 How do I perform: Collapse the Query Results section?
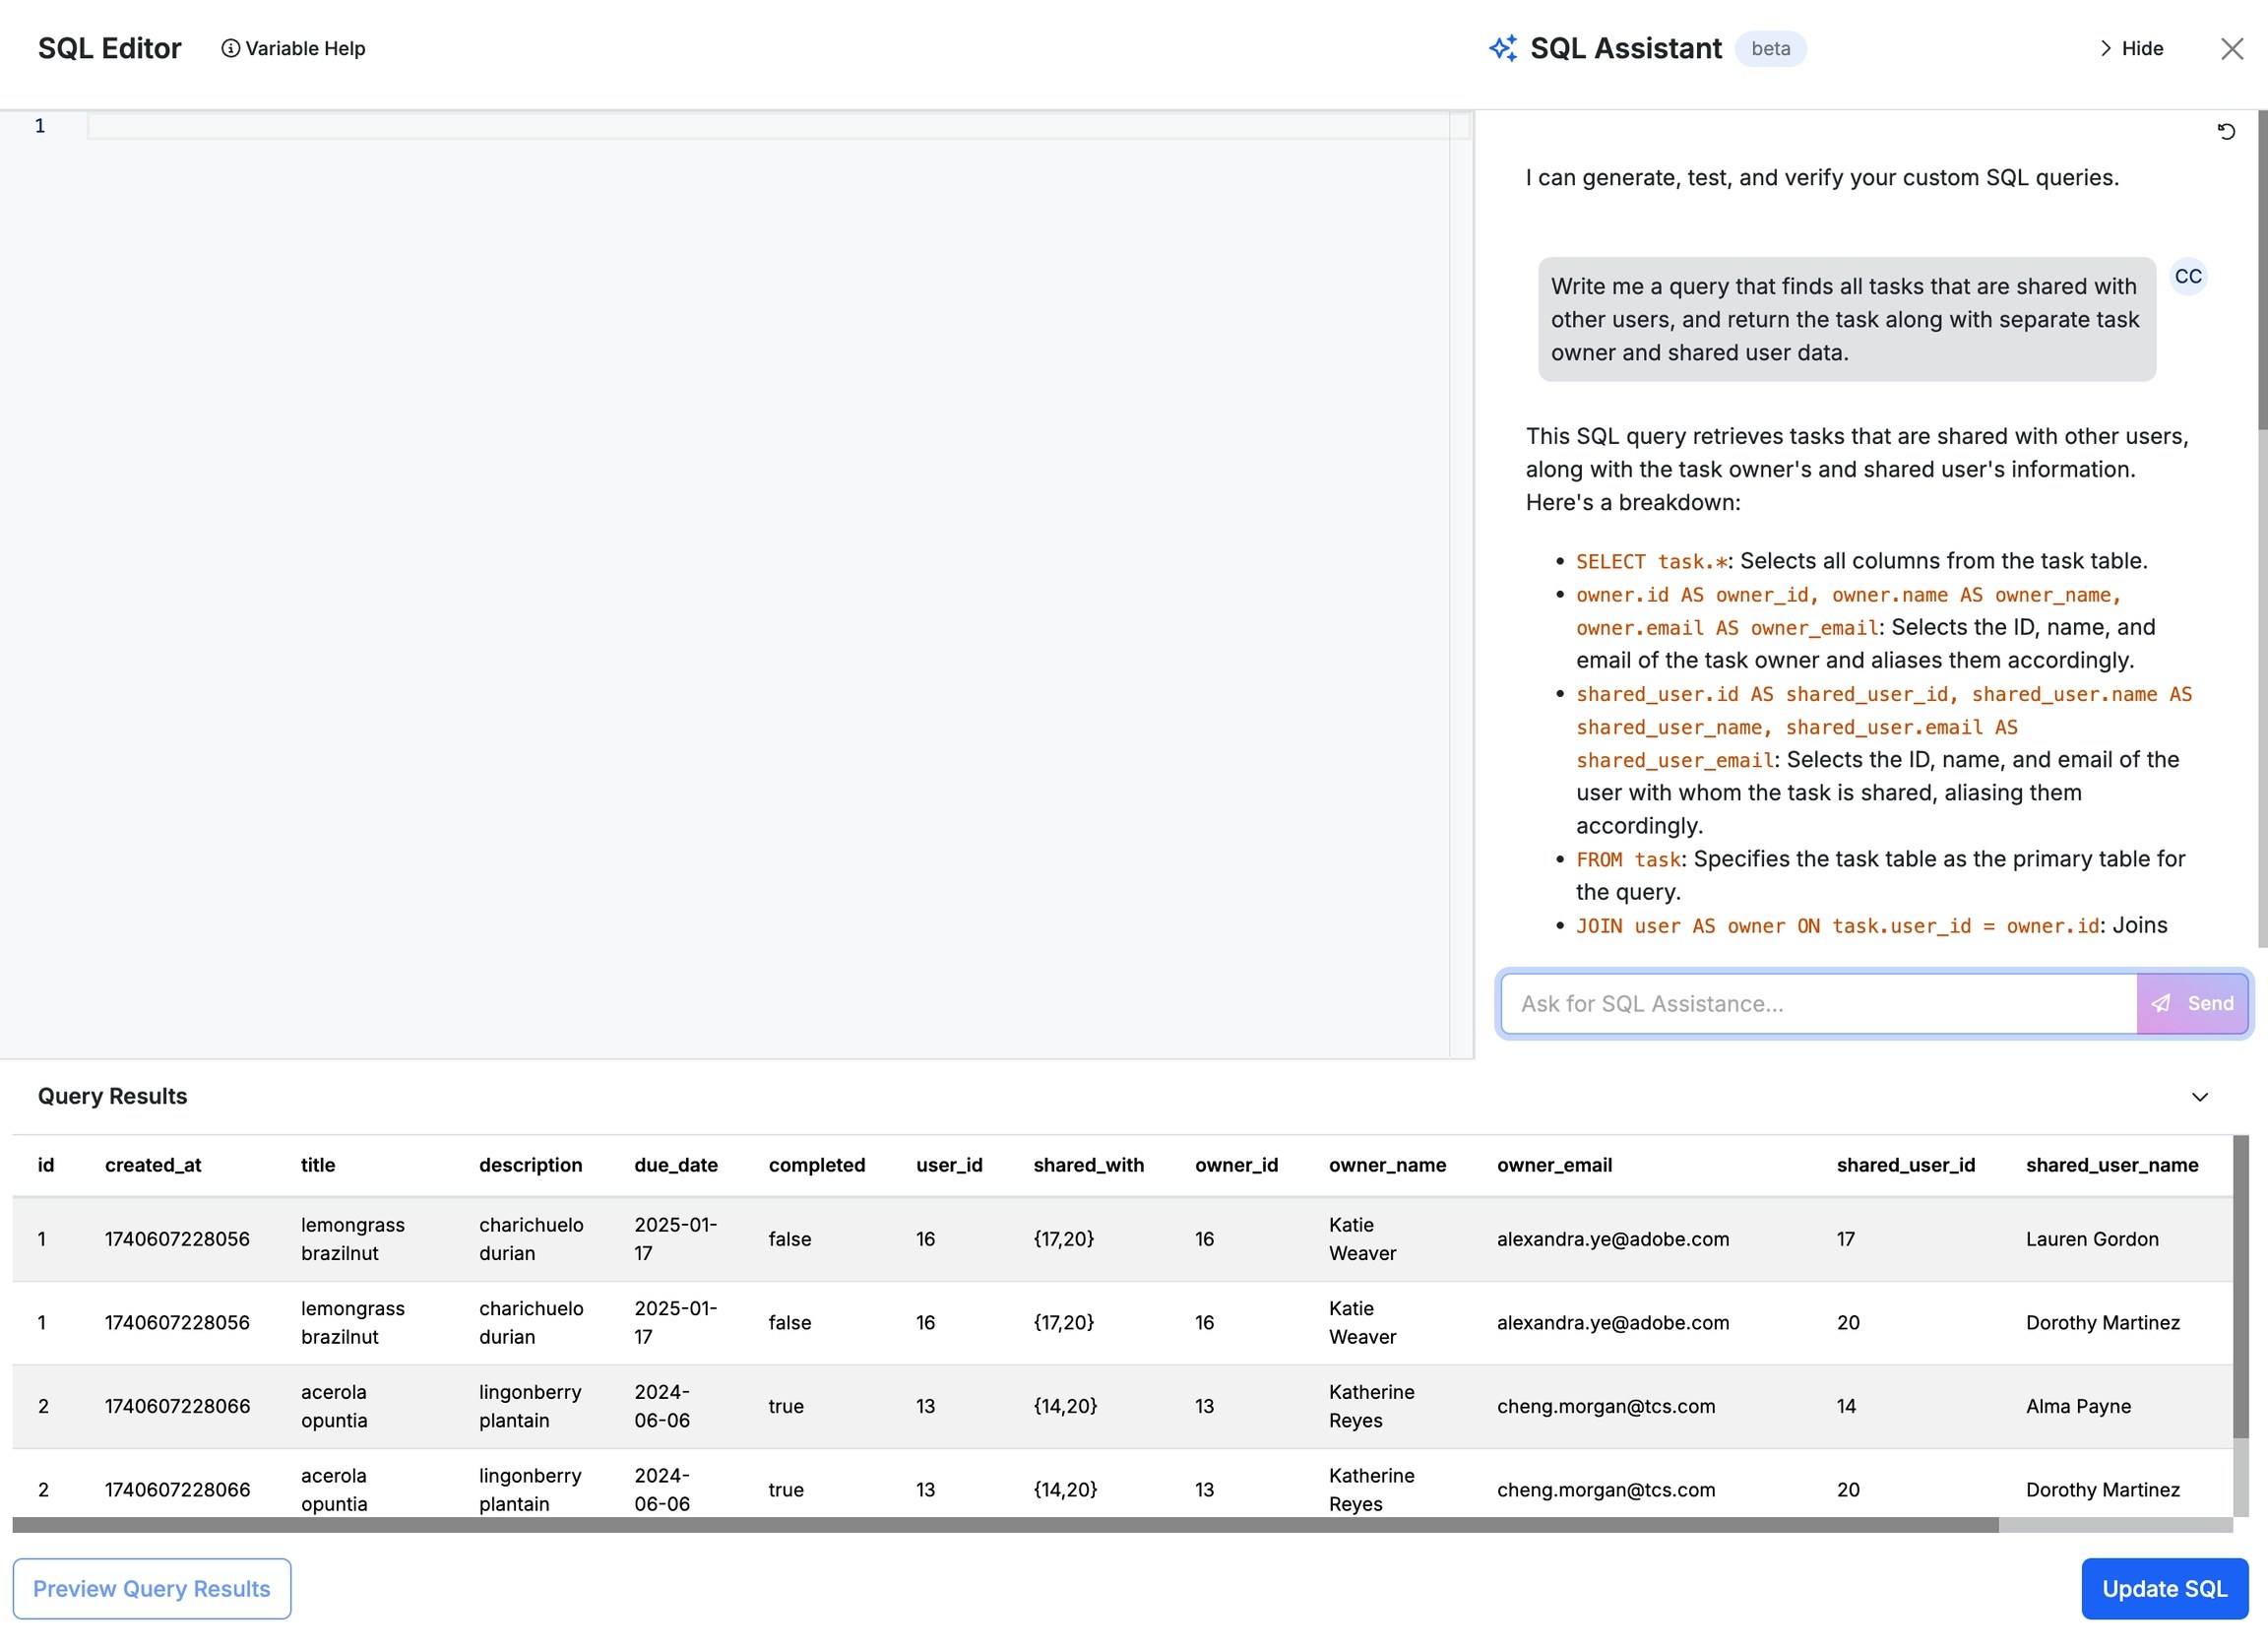2199,1097
